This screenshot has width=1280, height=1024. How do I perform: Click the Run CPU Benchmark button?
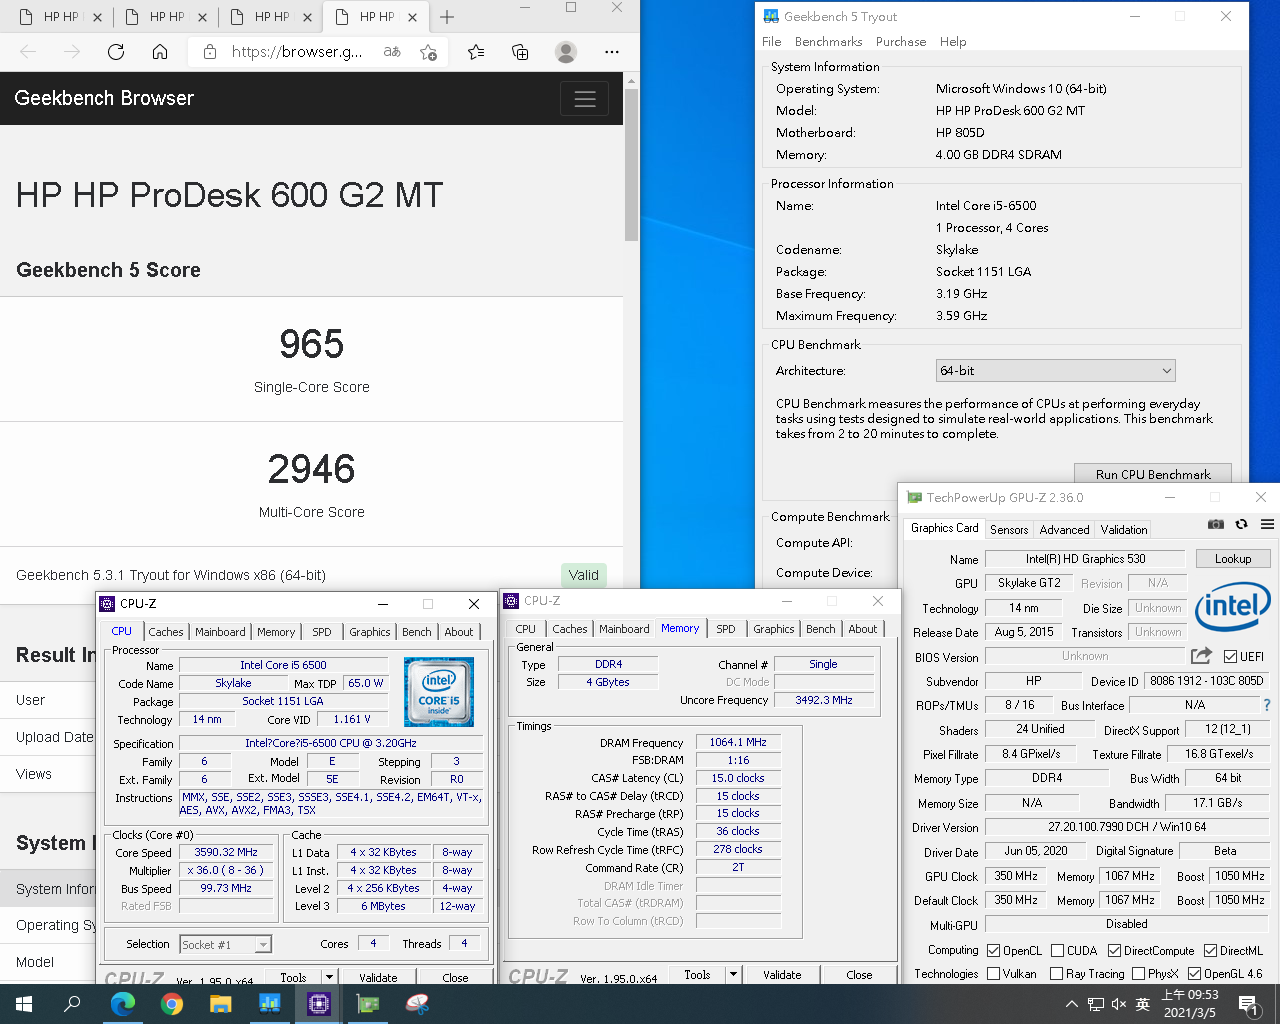point(1153,474)
